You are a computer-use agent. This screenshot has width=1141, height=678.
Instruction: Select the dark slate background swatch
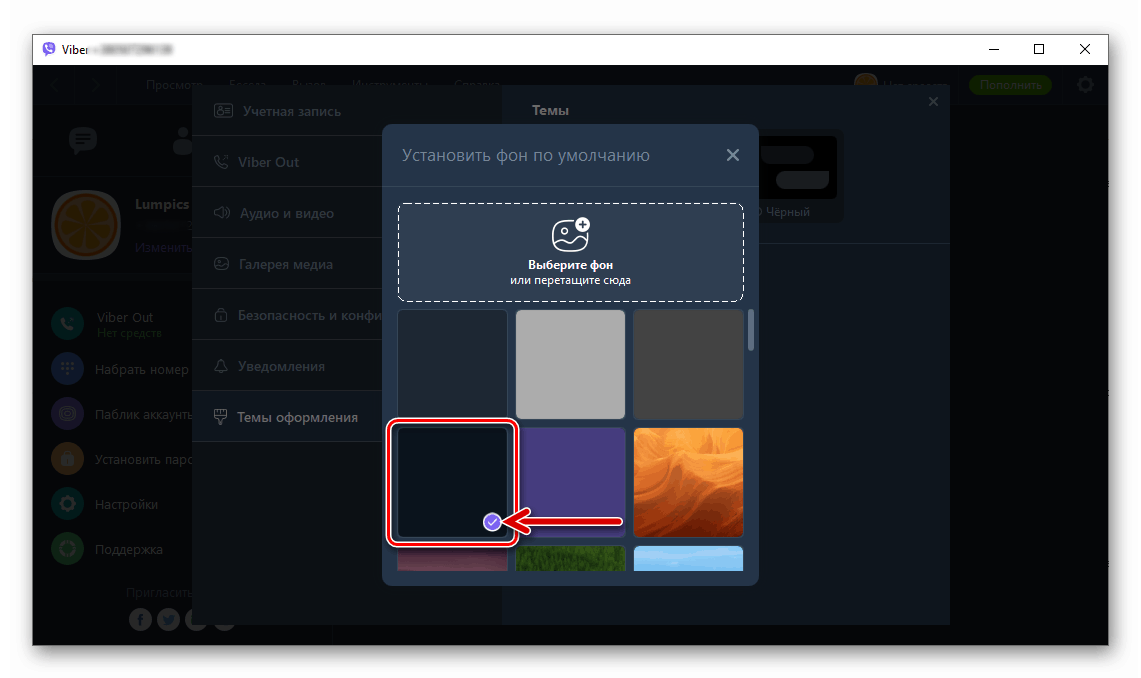pyautogui.click(x=452, y=364)
